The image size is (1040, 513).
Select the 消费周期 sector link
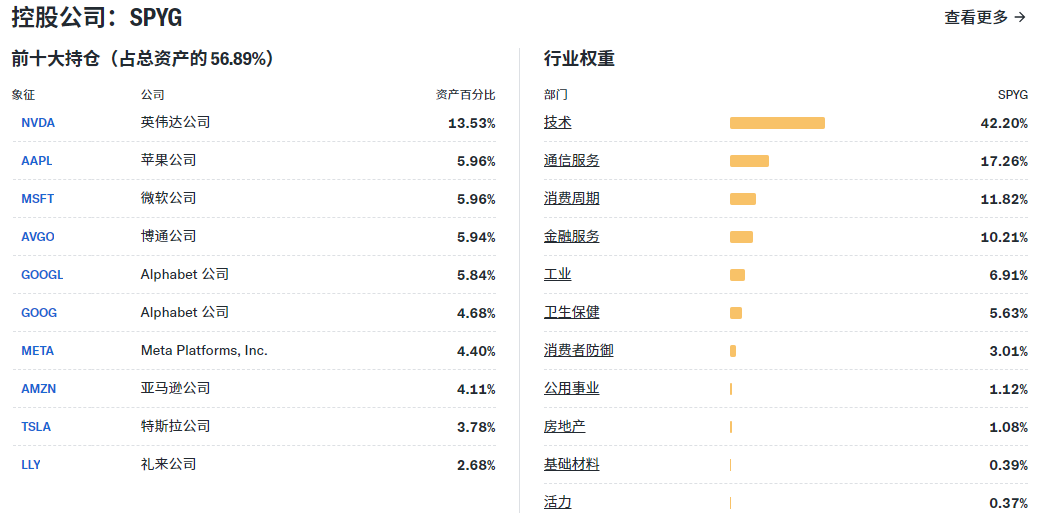click(x=572, y=198)
